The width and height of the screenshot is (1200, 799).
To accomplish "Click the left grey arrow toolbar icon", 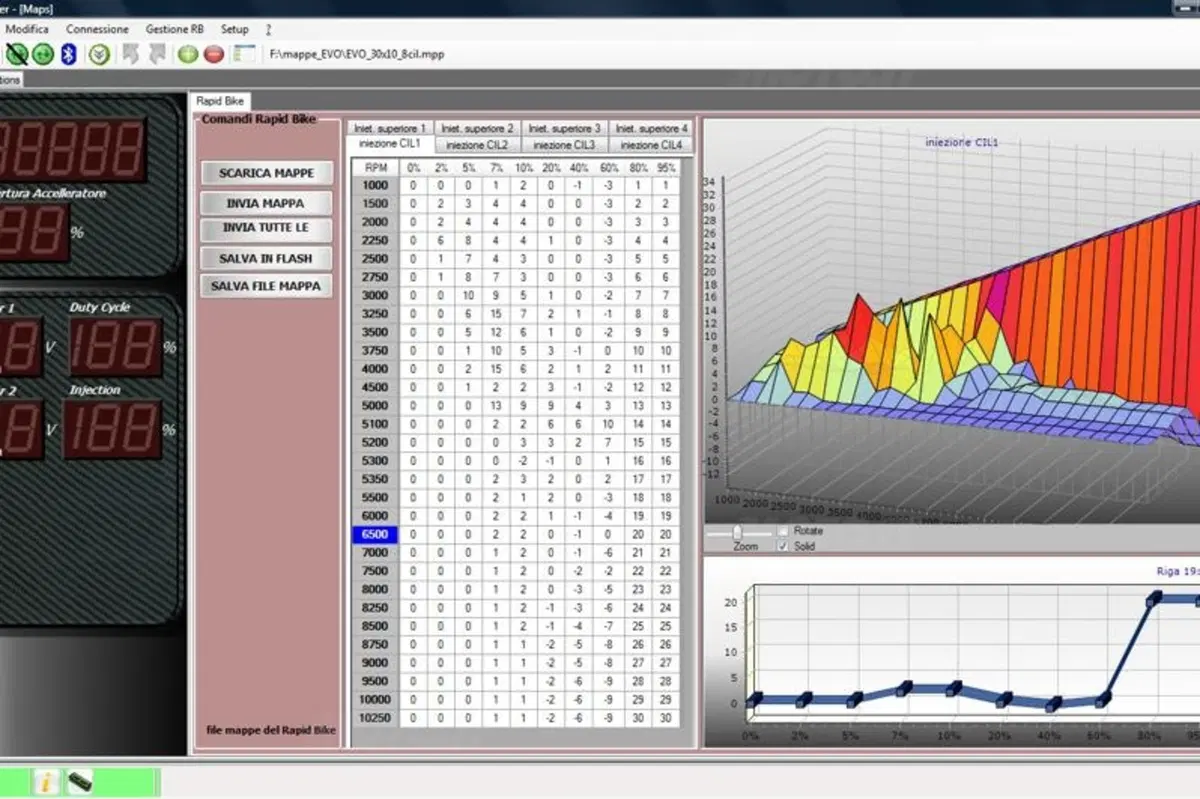I will [130, 54].
